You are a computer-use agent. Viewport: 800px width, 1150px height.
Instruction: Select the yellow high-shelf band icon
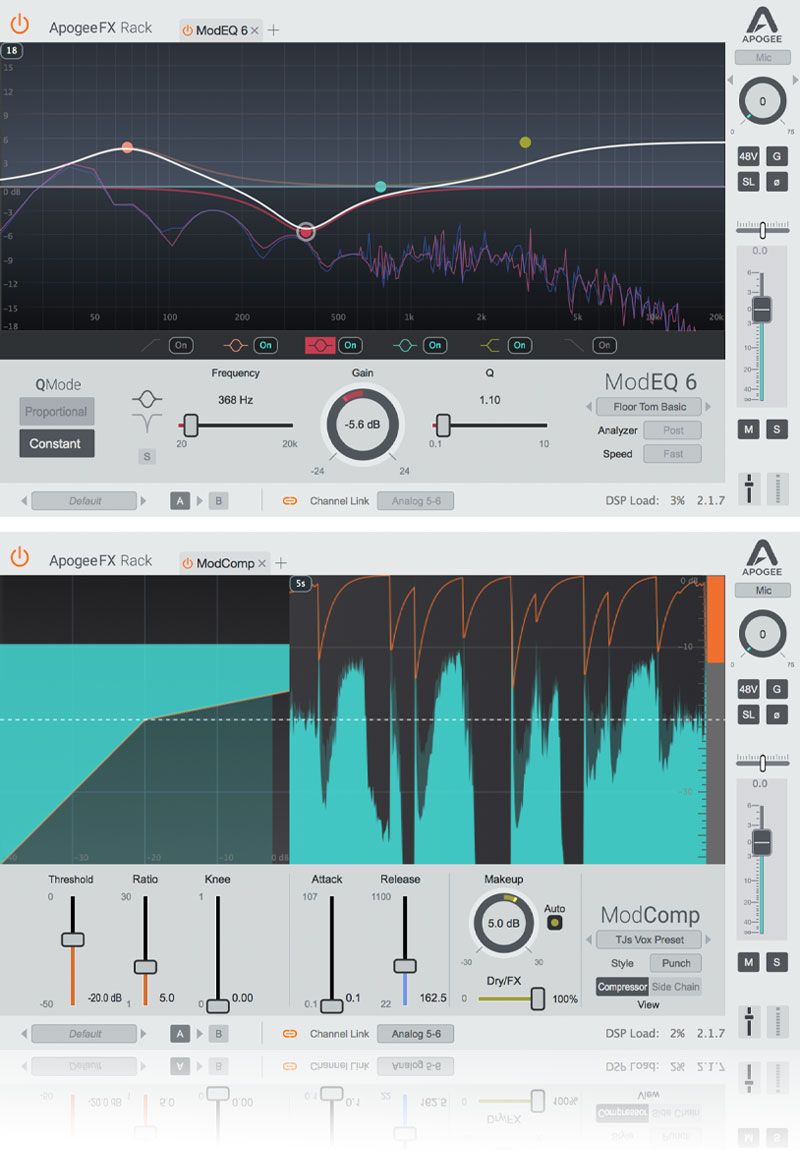[489, 345]
